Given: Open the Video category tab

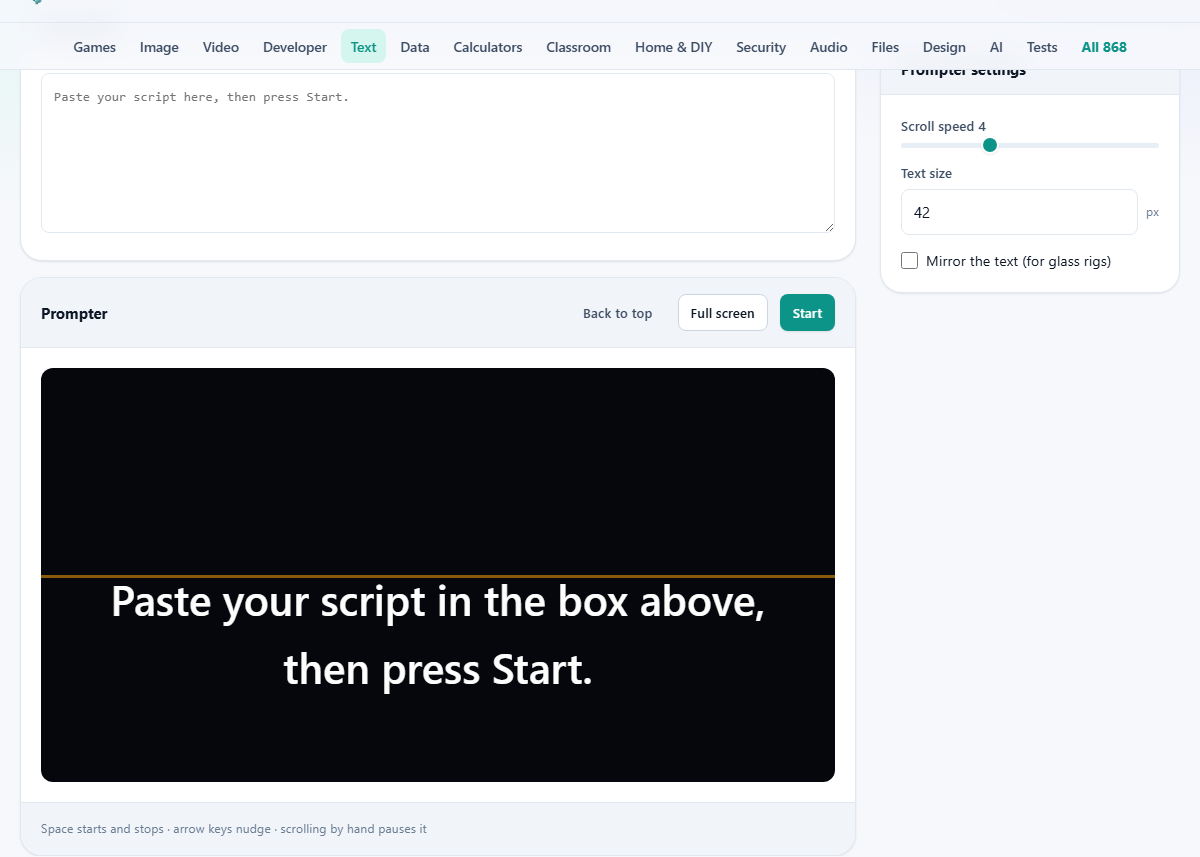Looking at the screenshot, I should click(221, 47).
